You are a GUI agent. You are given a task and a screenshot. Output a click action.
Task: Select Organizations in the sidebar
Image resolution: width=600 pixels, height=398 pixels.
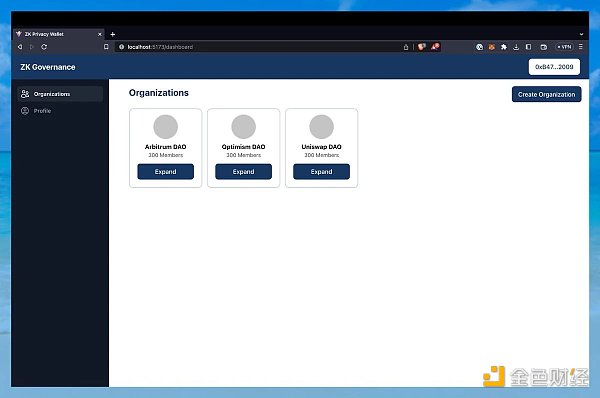tap(60, 94)
